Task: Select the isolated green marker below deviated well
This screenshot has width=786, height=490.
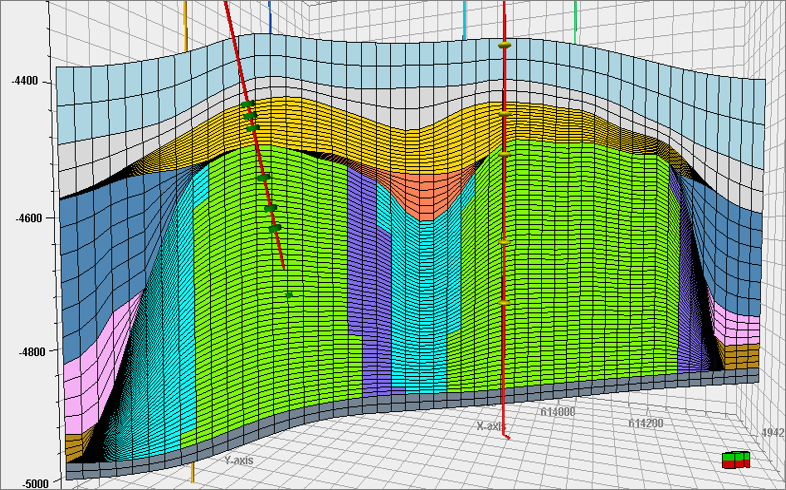Action: [289, 295]
